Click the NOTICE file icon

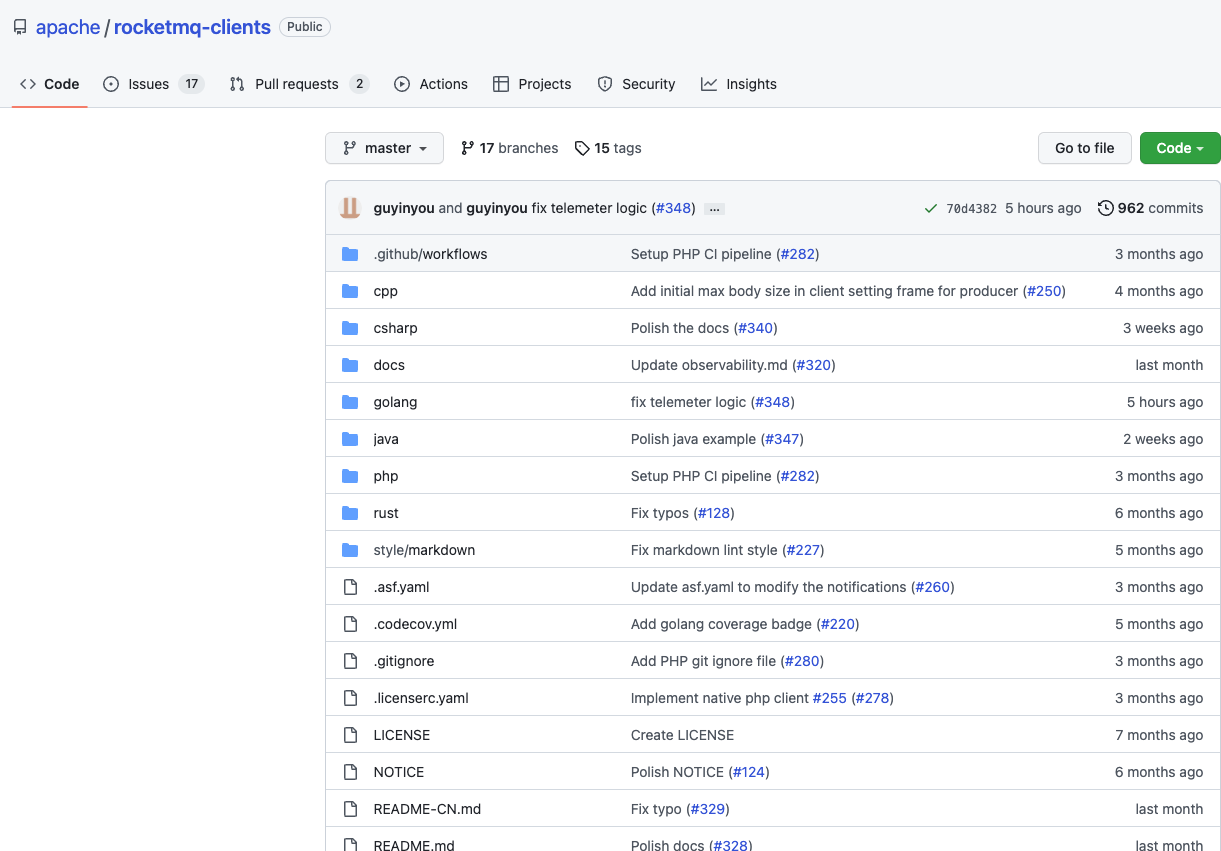tap(350, 772)
